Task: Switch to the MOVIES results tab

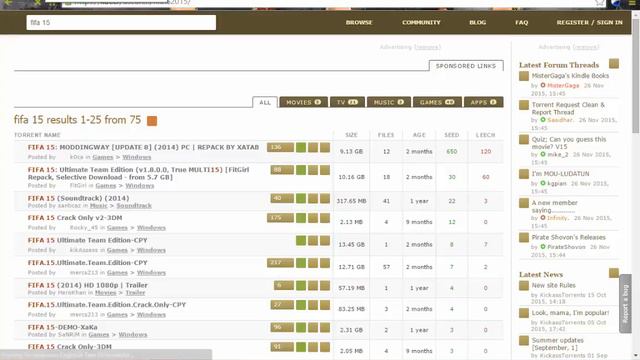Action: coord(304,102)
